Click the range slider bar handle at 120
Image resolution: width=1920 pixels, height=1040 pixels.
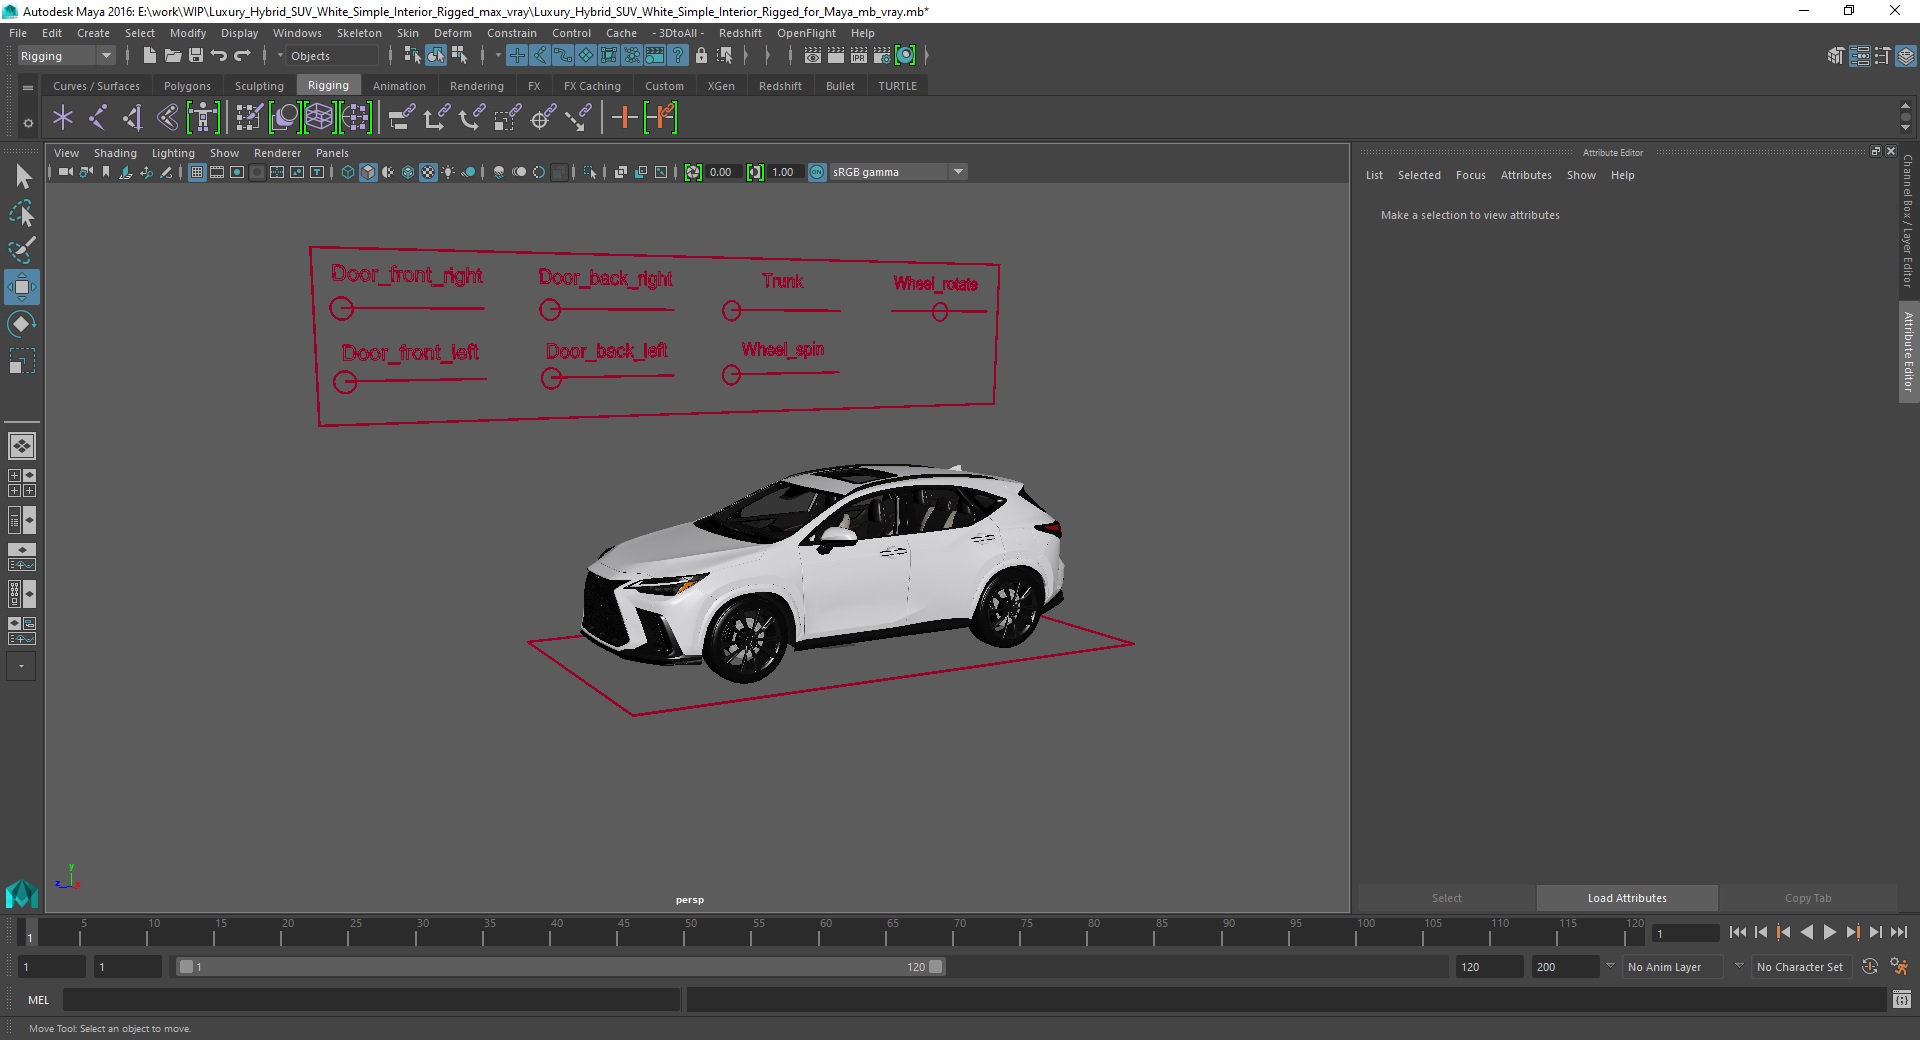pos(936,967)
